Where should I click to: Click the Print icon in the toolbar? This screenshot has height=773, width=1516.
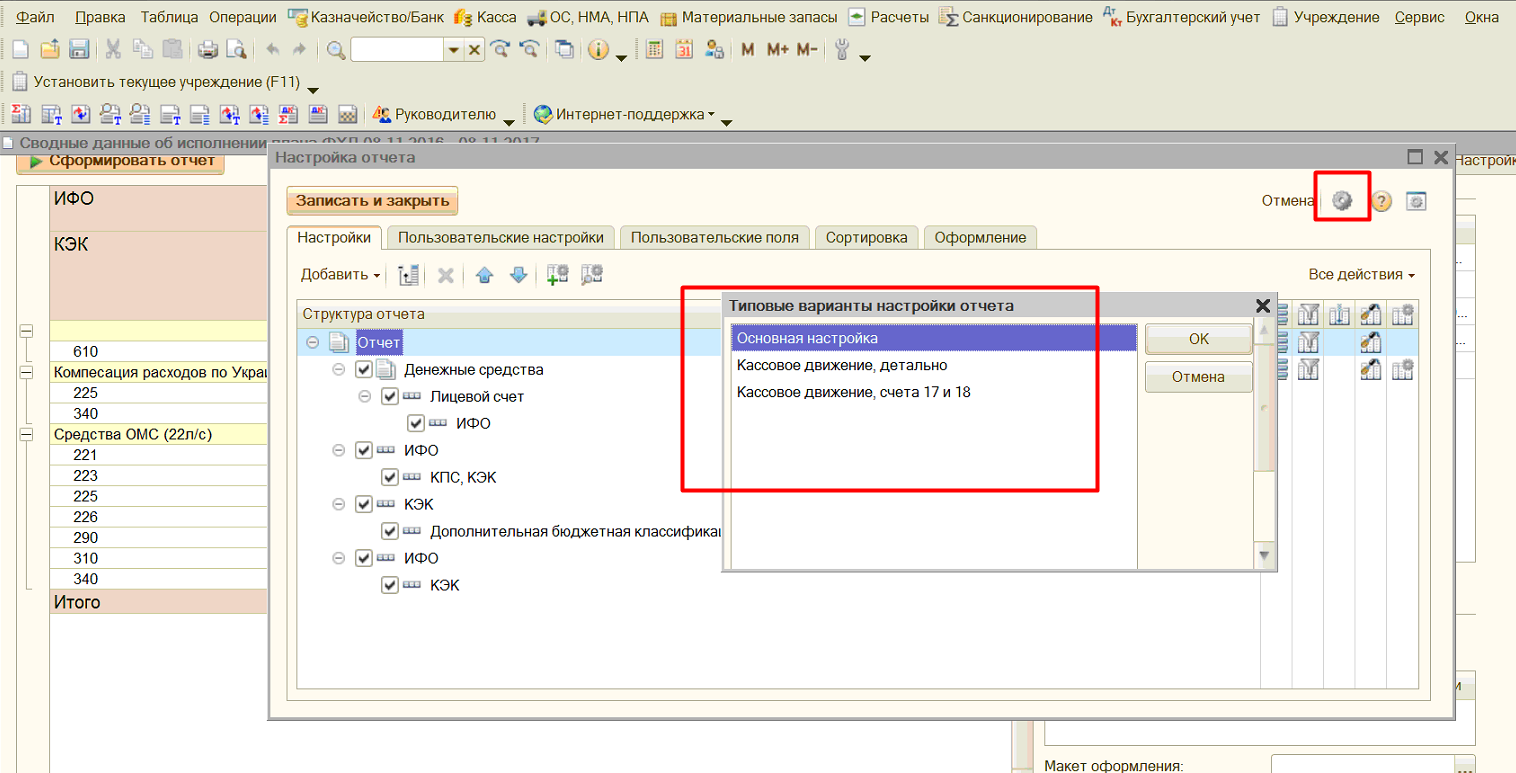pos(208,50)
